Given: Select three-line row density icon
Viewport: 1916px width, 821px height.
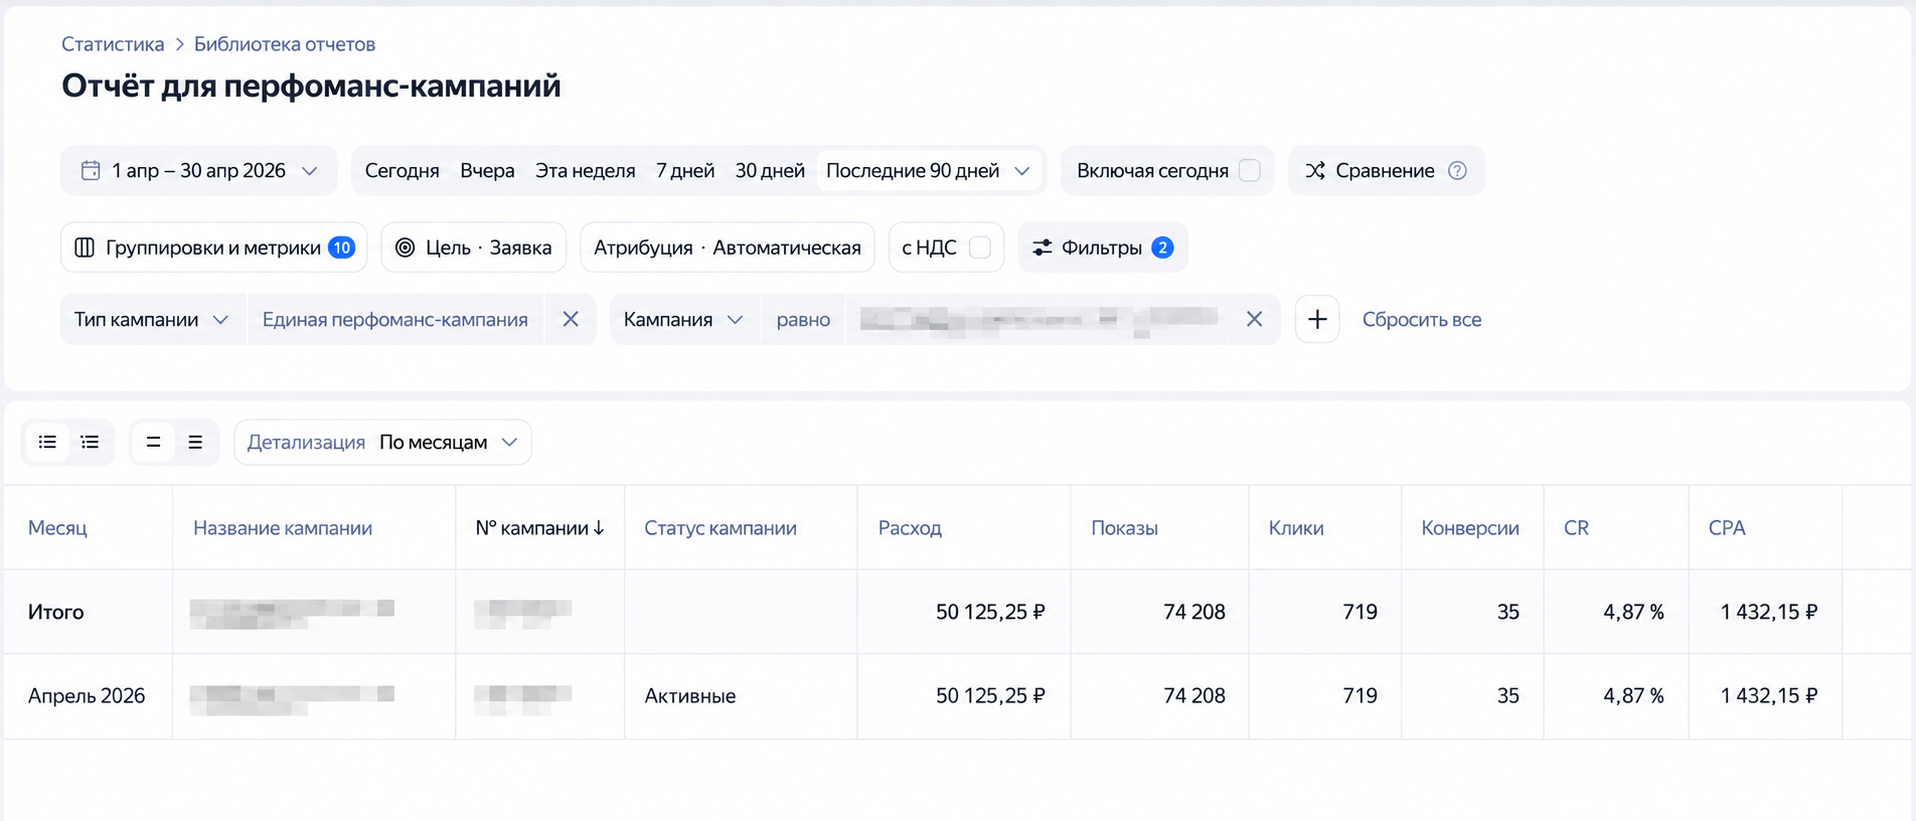Looking at the screenshot, I should coord(195,442).
